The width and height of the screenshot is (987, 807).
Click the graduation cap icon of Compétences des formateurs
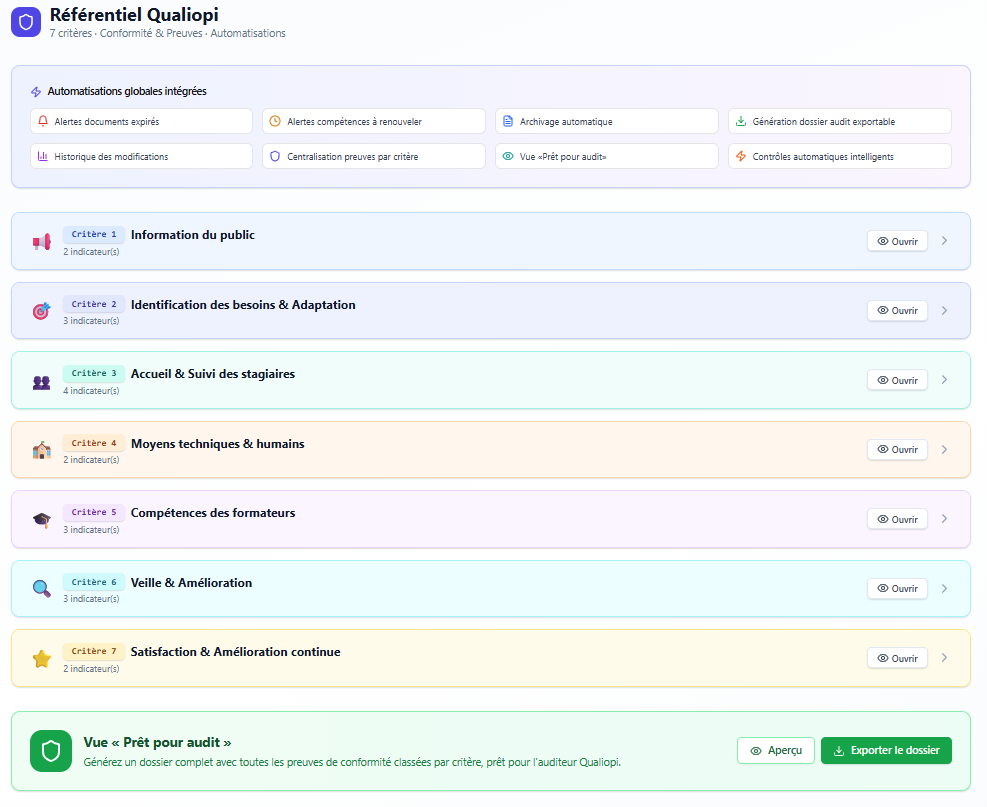42,520
